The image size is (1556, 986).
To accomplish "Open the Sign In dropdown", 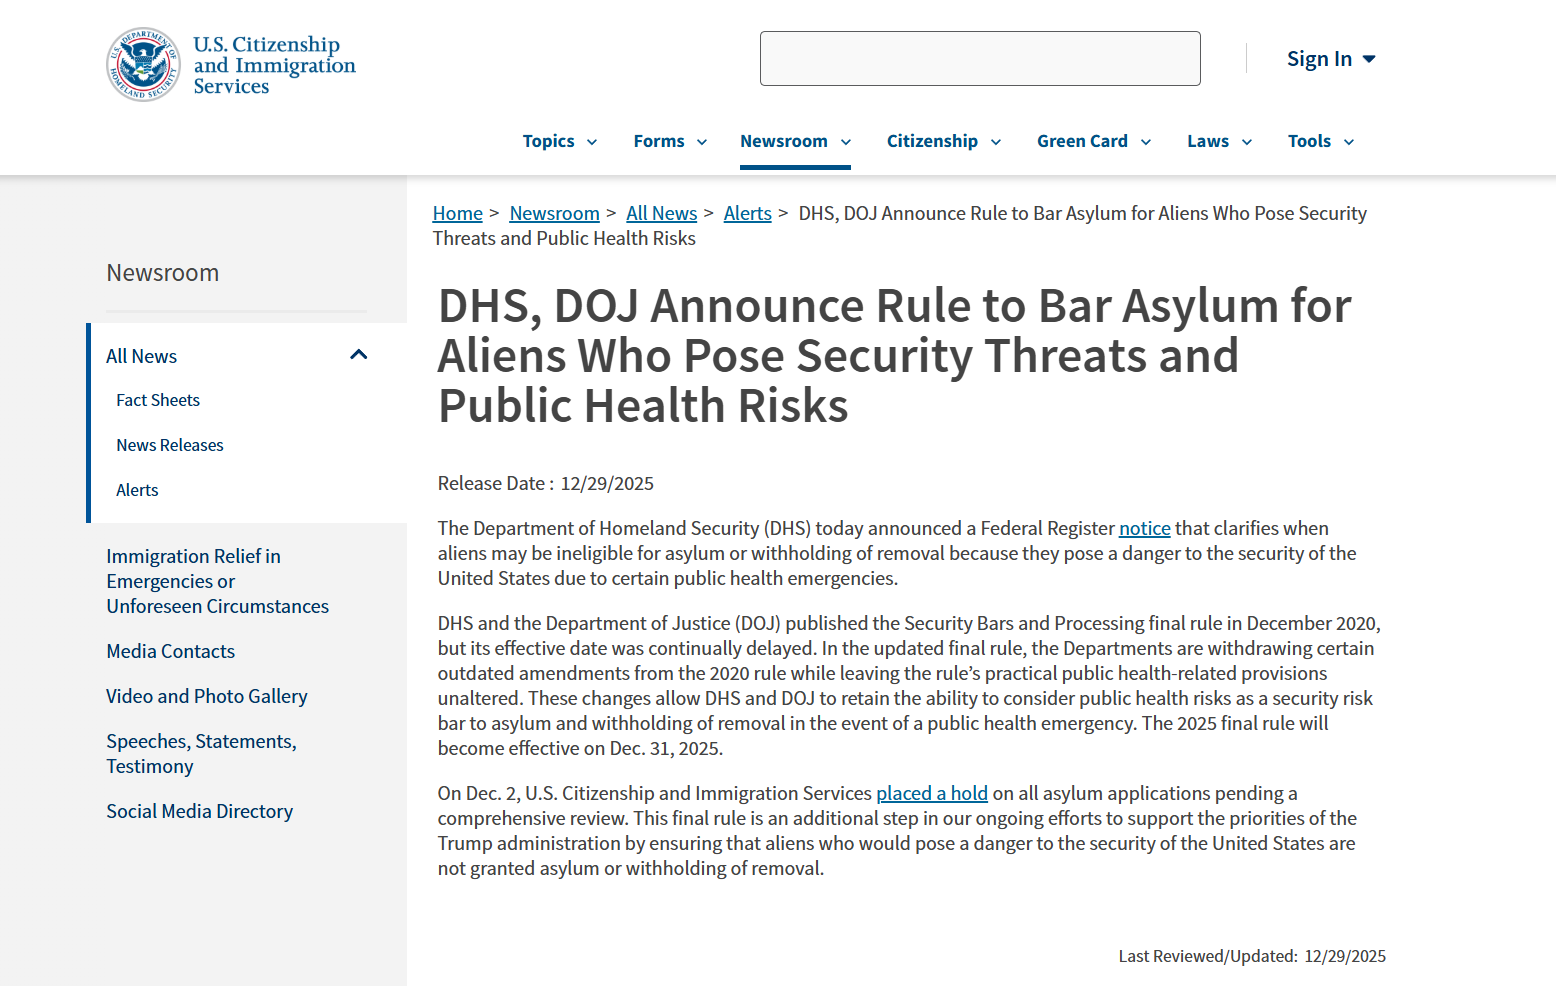I will point(1330,59).
